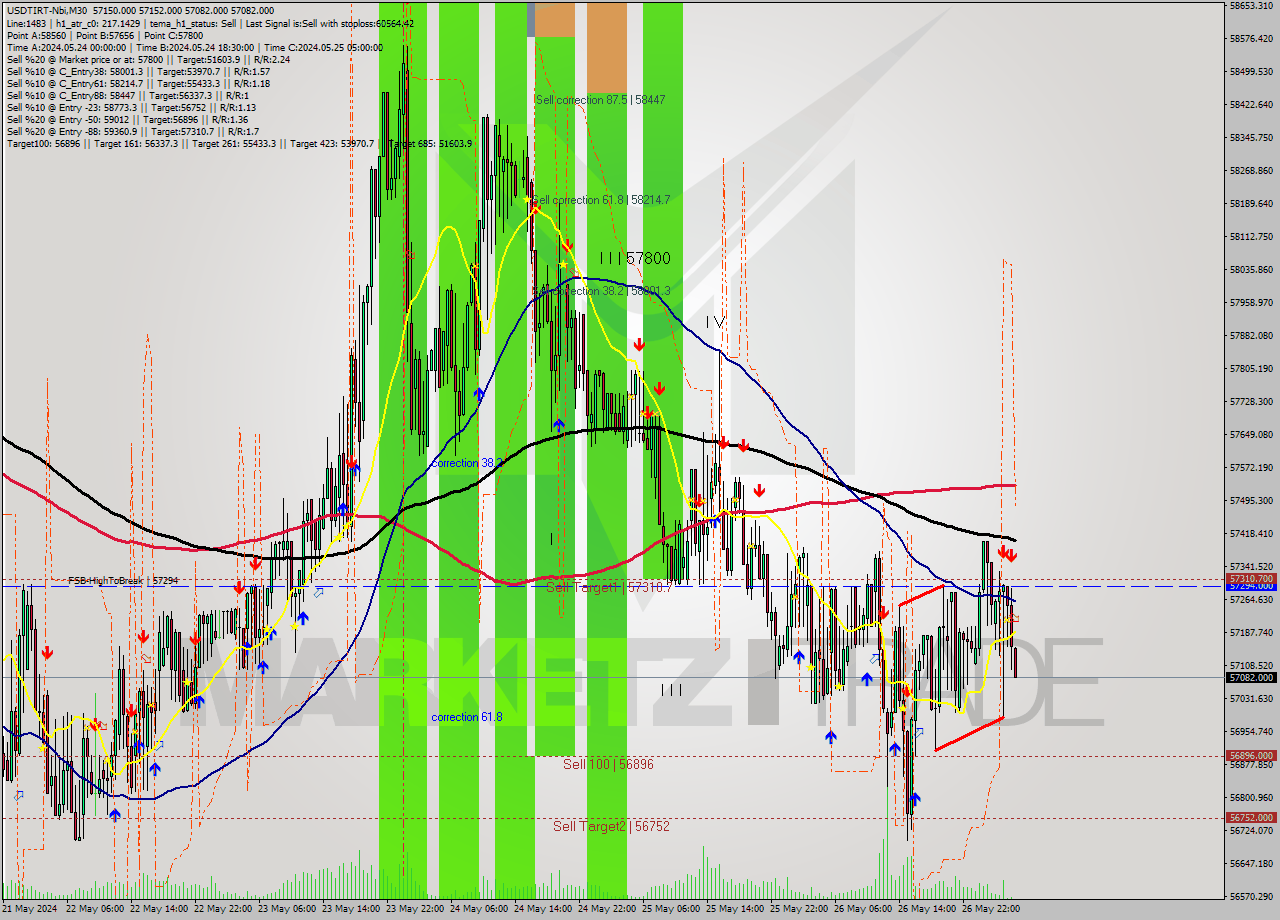Click the red price tag 57310.700
The width and height of the screenshot is (1280, 920).
[1250, 578]
